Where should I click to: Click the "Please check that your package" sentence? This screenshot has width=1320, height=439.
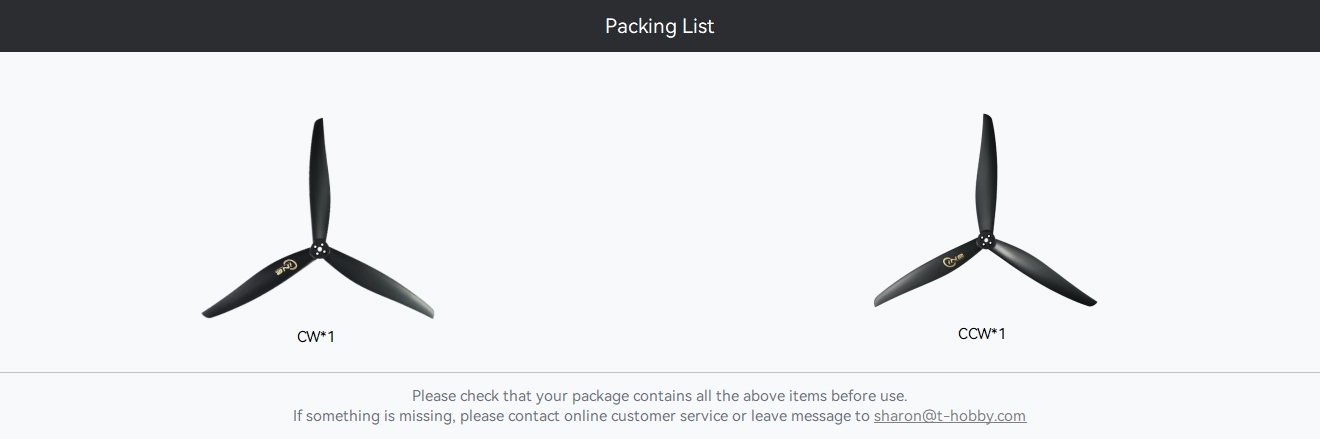[659, 396]
